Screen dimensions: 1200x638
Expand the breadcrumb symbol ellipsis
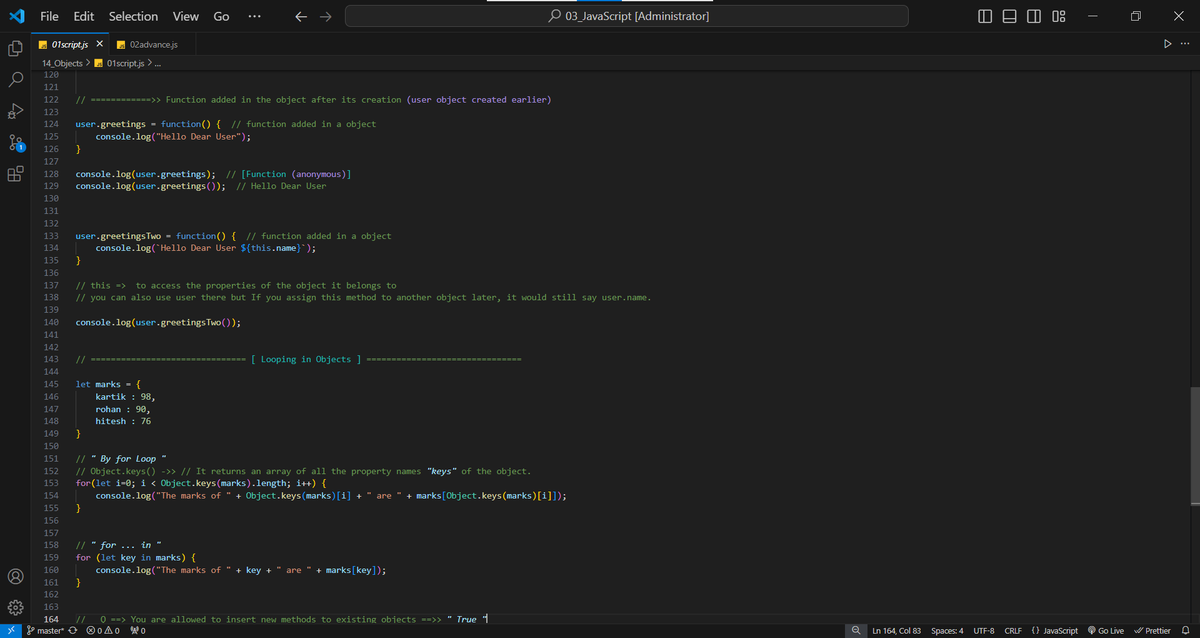point(158,63)
